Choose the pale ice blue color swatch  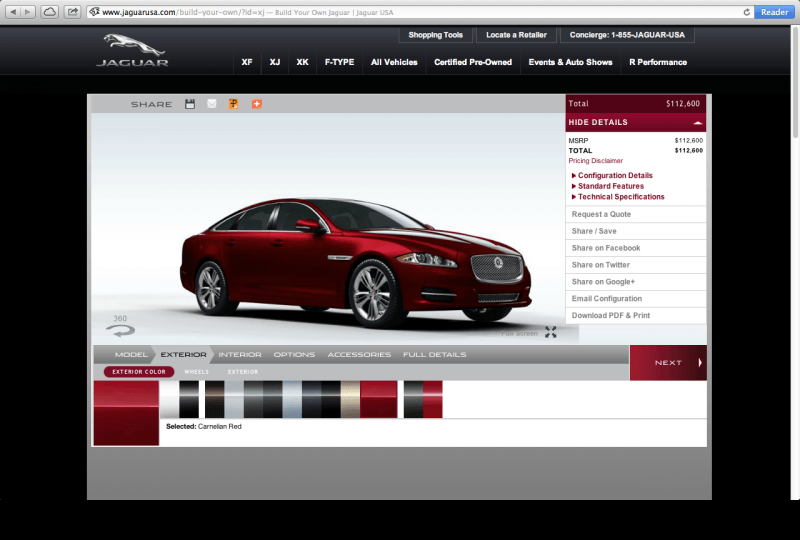[x=292, y=399]
